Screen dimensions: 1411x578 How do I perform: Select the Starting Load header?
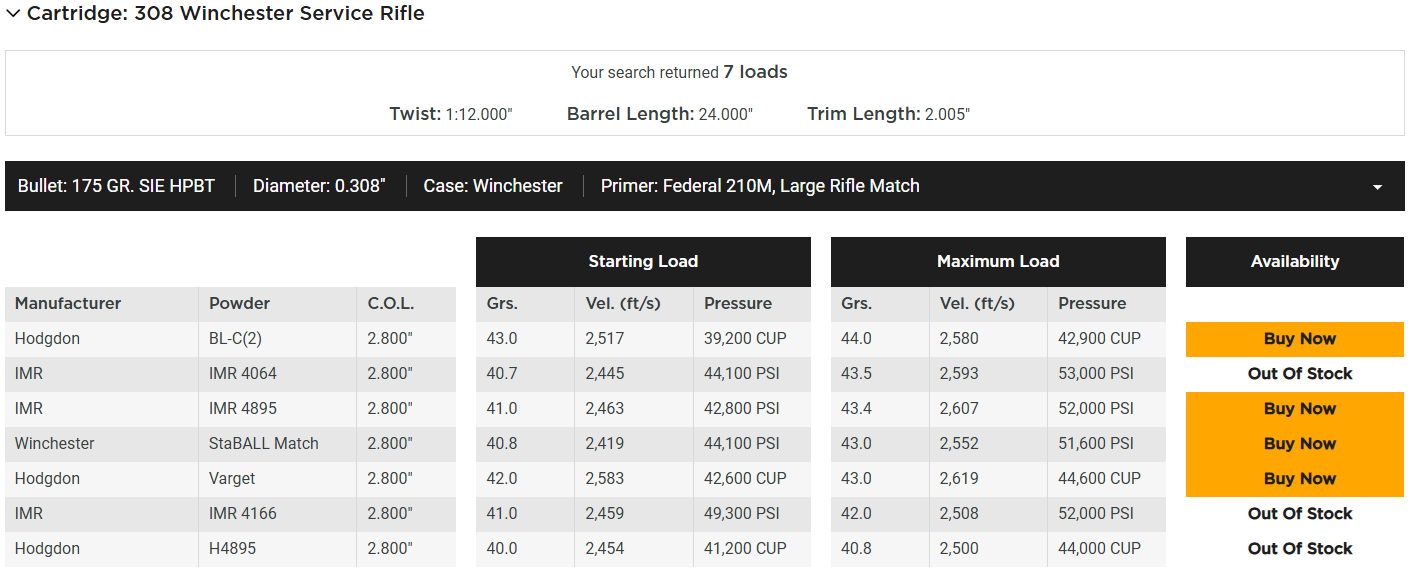point(643,262)
